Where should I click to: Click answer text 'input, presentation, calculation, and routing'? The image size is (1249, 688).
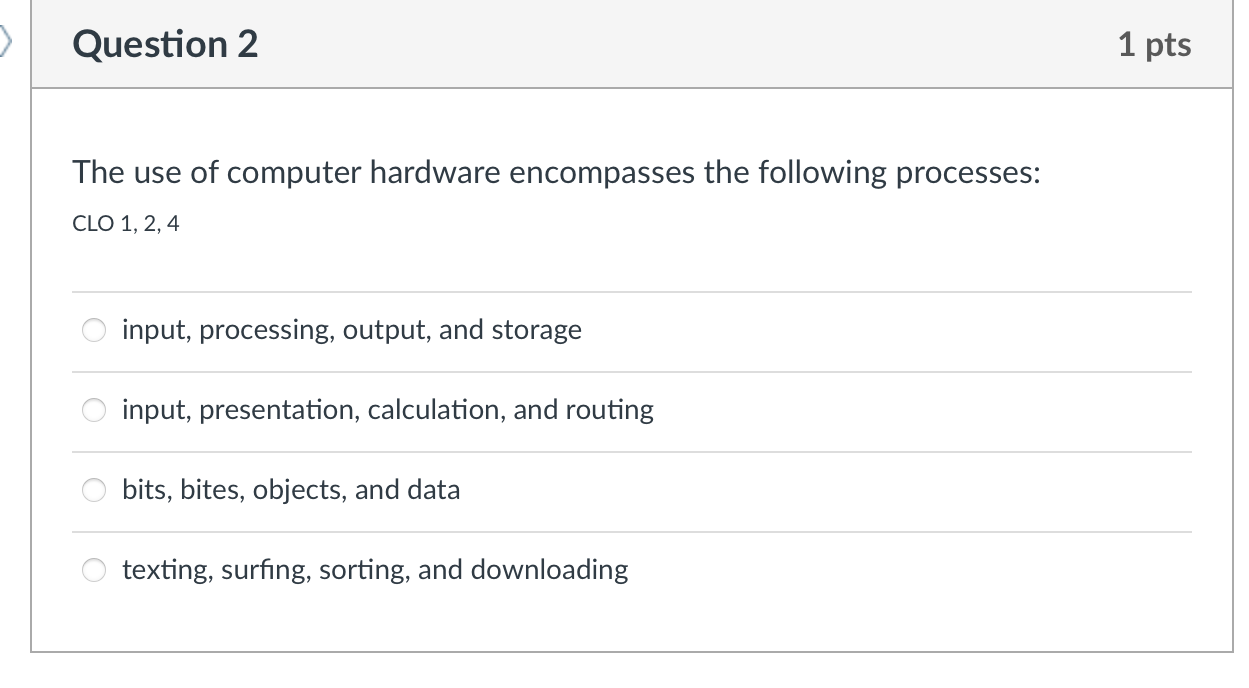tap(387, 410)
